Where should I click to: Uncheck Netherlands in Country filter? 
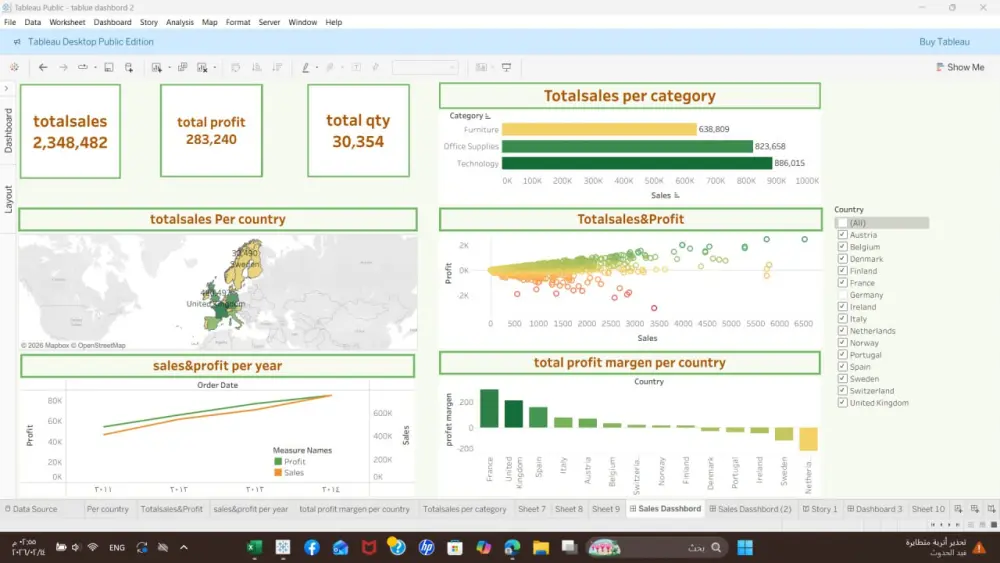pyautogui.click(x=842, y=331)
